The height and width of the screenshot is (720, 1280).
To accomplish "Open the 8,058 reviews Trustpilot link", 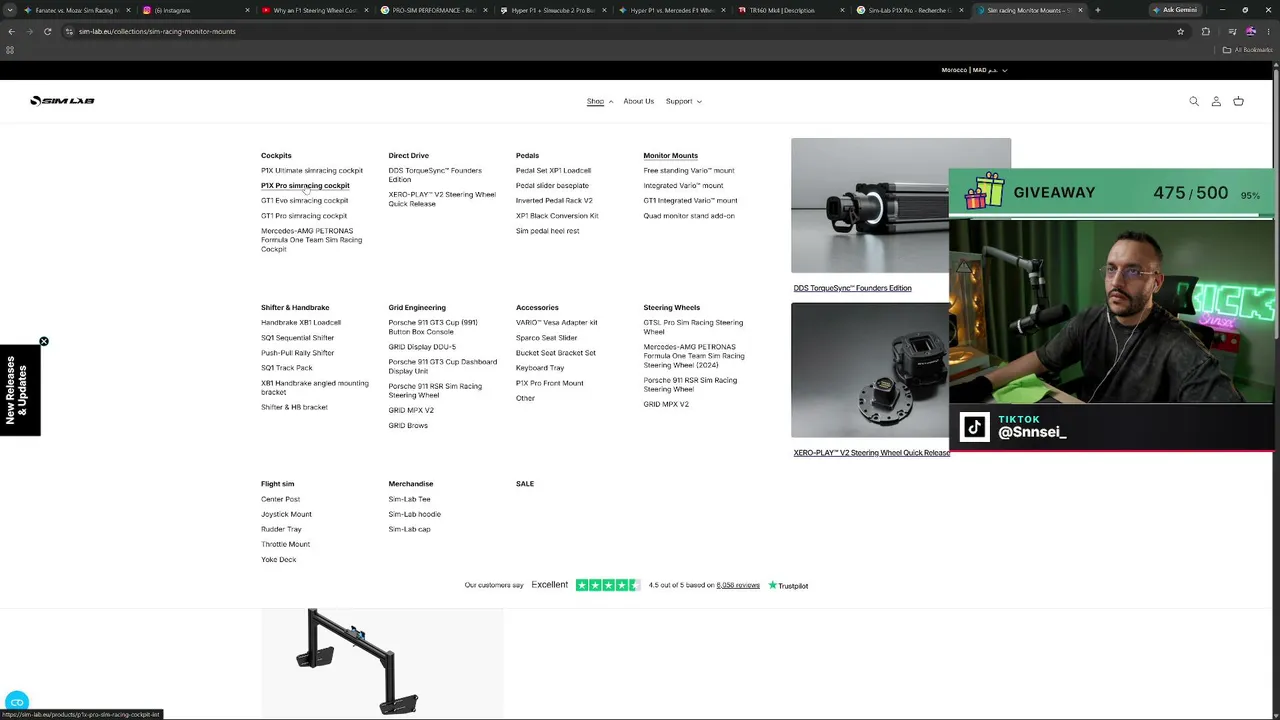I will (x=738, y=585).
